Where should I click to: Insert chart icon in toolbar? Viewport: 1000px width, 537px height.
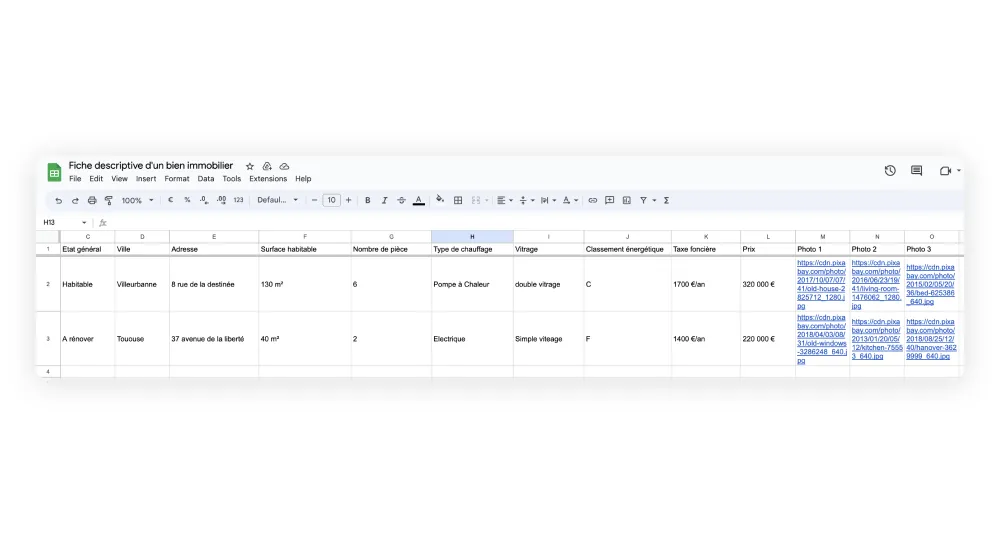tap(627, 200)
